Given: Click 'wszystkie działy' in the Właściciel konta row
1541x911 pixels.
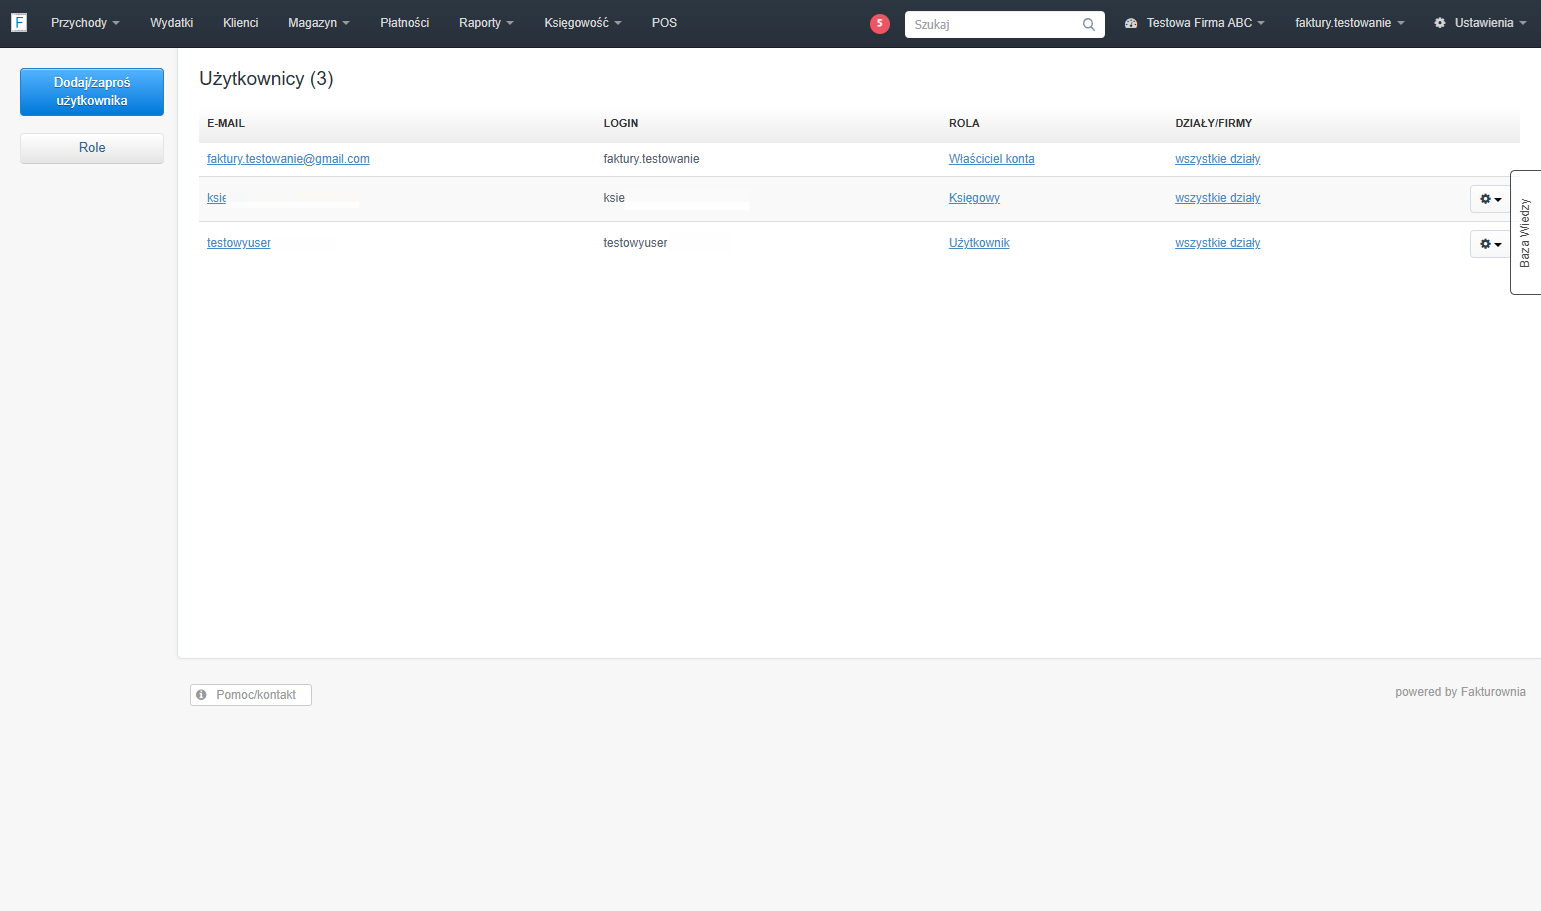Looking at the screenshot, I should (1218, 159).
